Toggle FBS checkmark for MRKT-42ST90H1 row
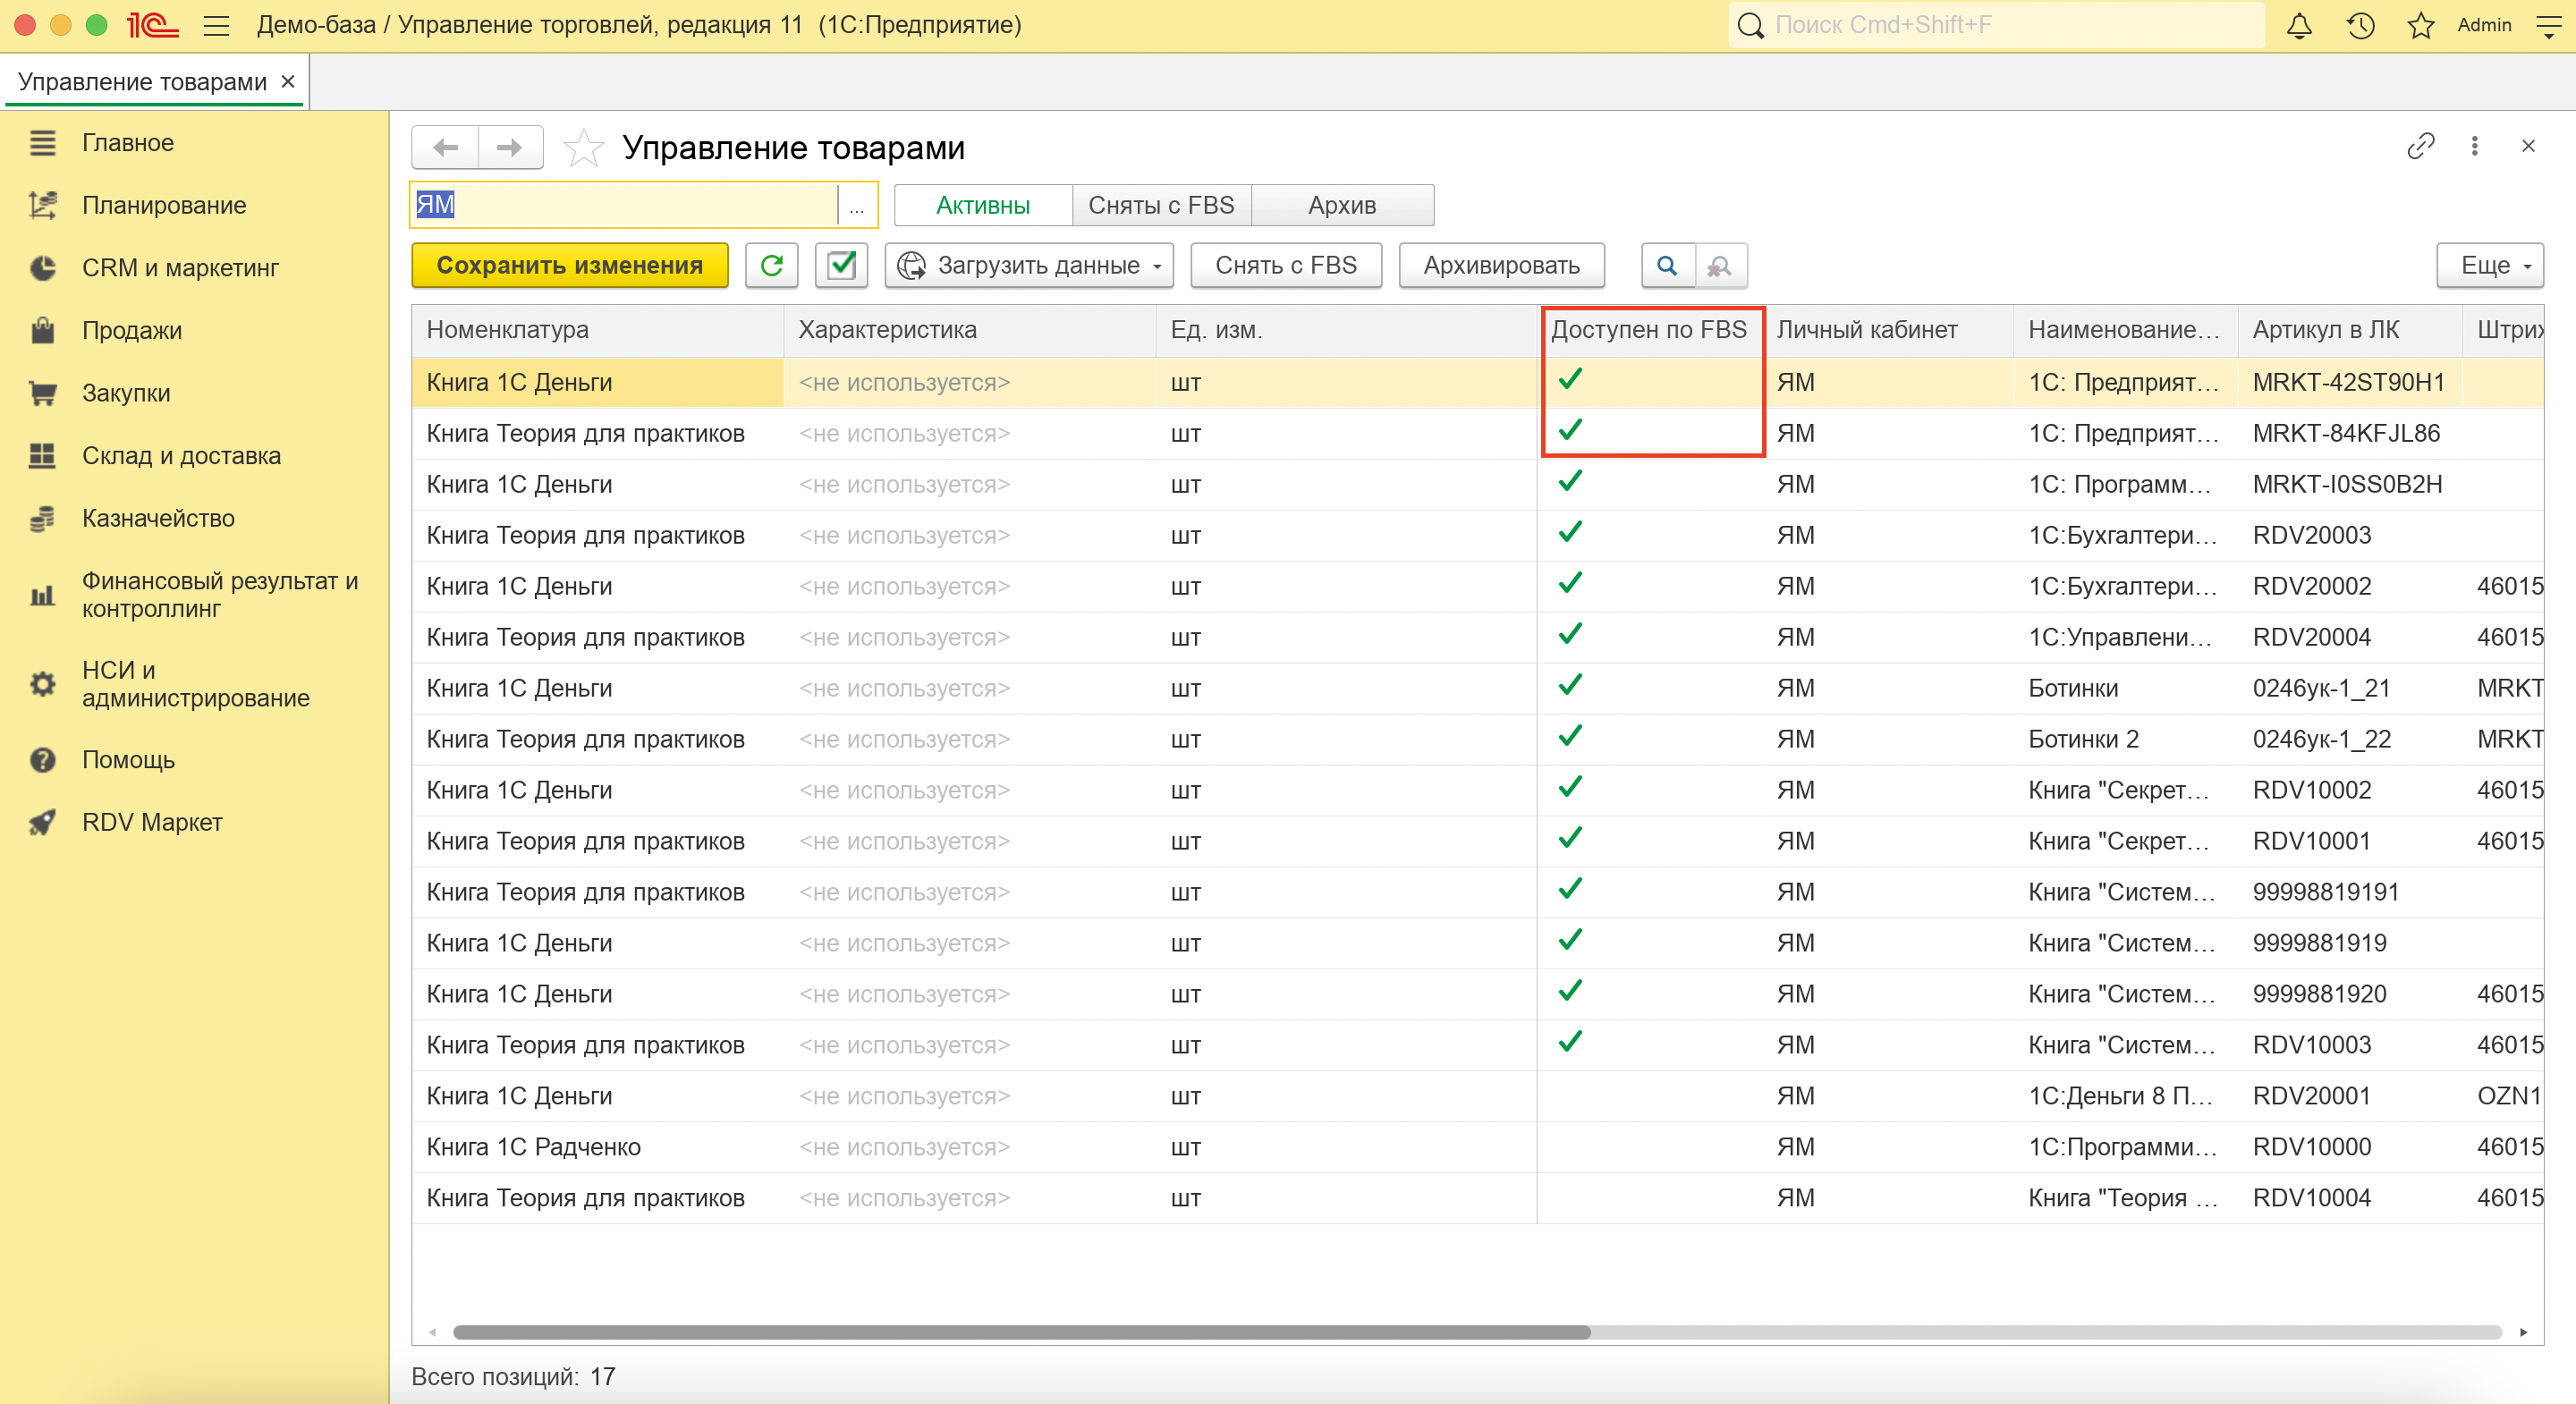Image resolution: width=2576 pixels, height=1404 pixels. (x=1570, y=380)
